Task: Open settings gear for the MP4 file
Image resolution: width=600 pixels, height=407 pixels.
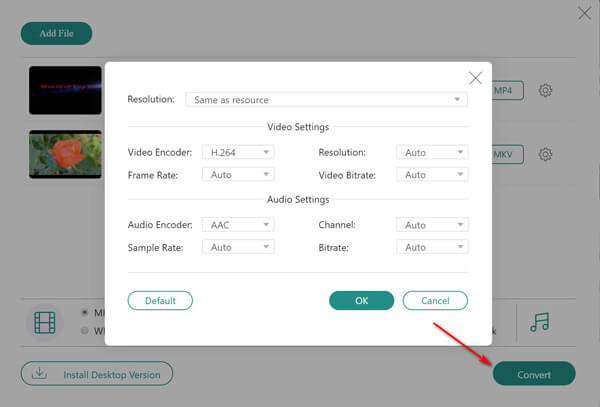Action: coord(545,91)
